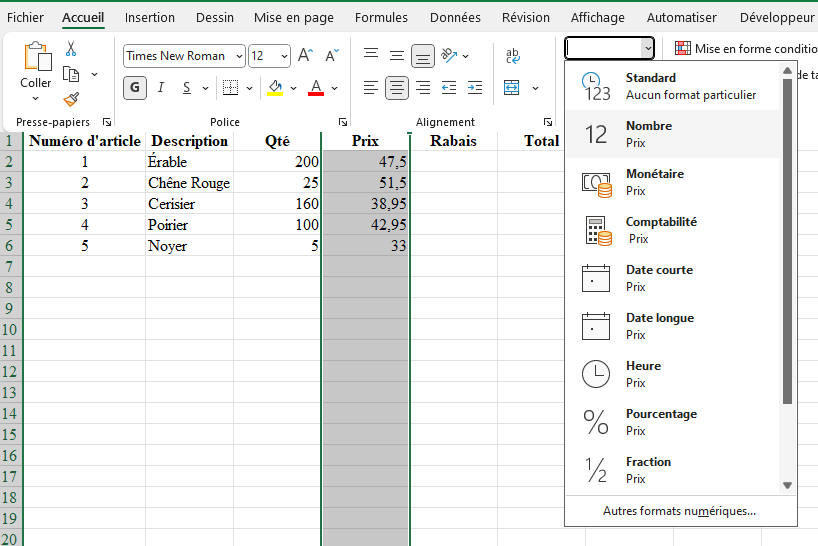Select cell containing Chêne Rouge
The image size is (818, 546).
point(189,183)
